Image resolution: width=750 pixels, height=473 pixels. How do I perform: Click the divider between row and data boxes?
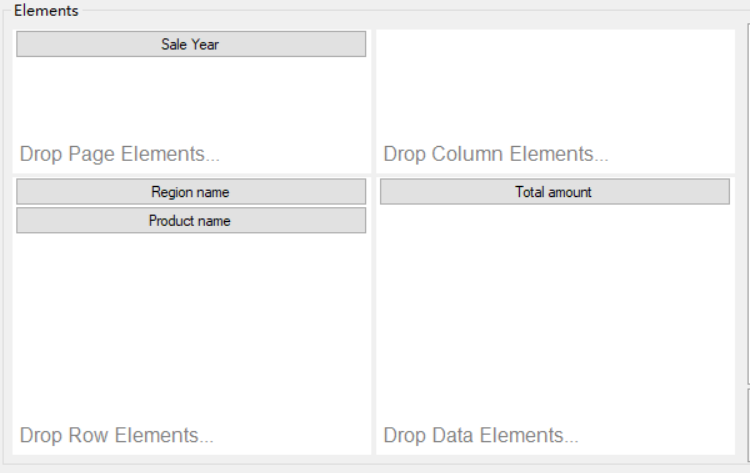click(x=374, y=316)
